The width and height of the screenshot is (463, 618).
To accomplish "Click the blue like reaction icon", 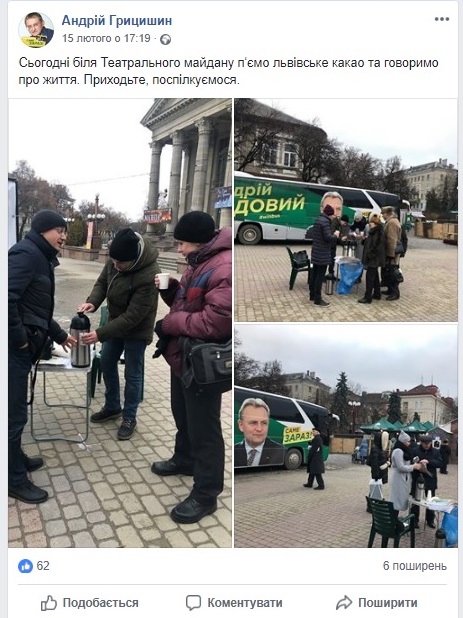I will click(26, 566).
